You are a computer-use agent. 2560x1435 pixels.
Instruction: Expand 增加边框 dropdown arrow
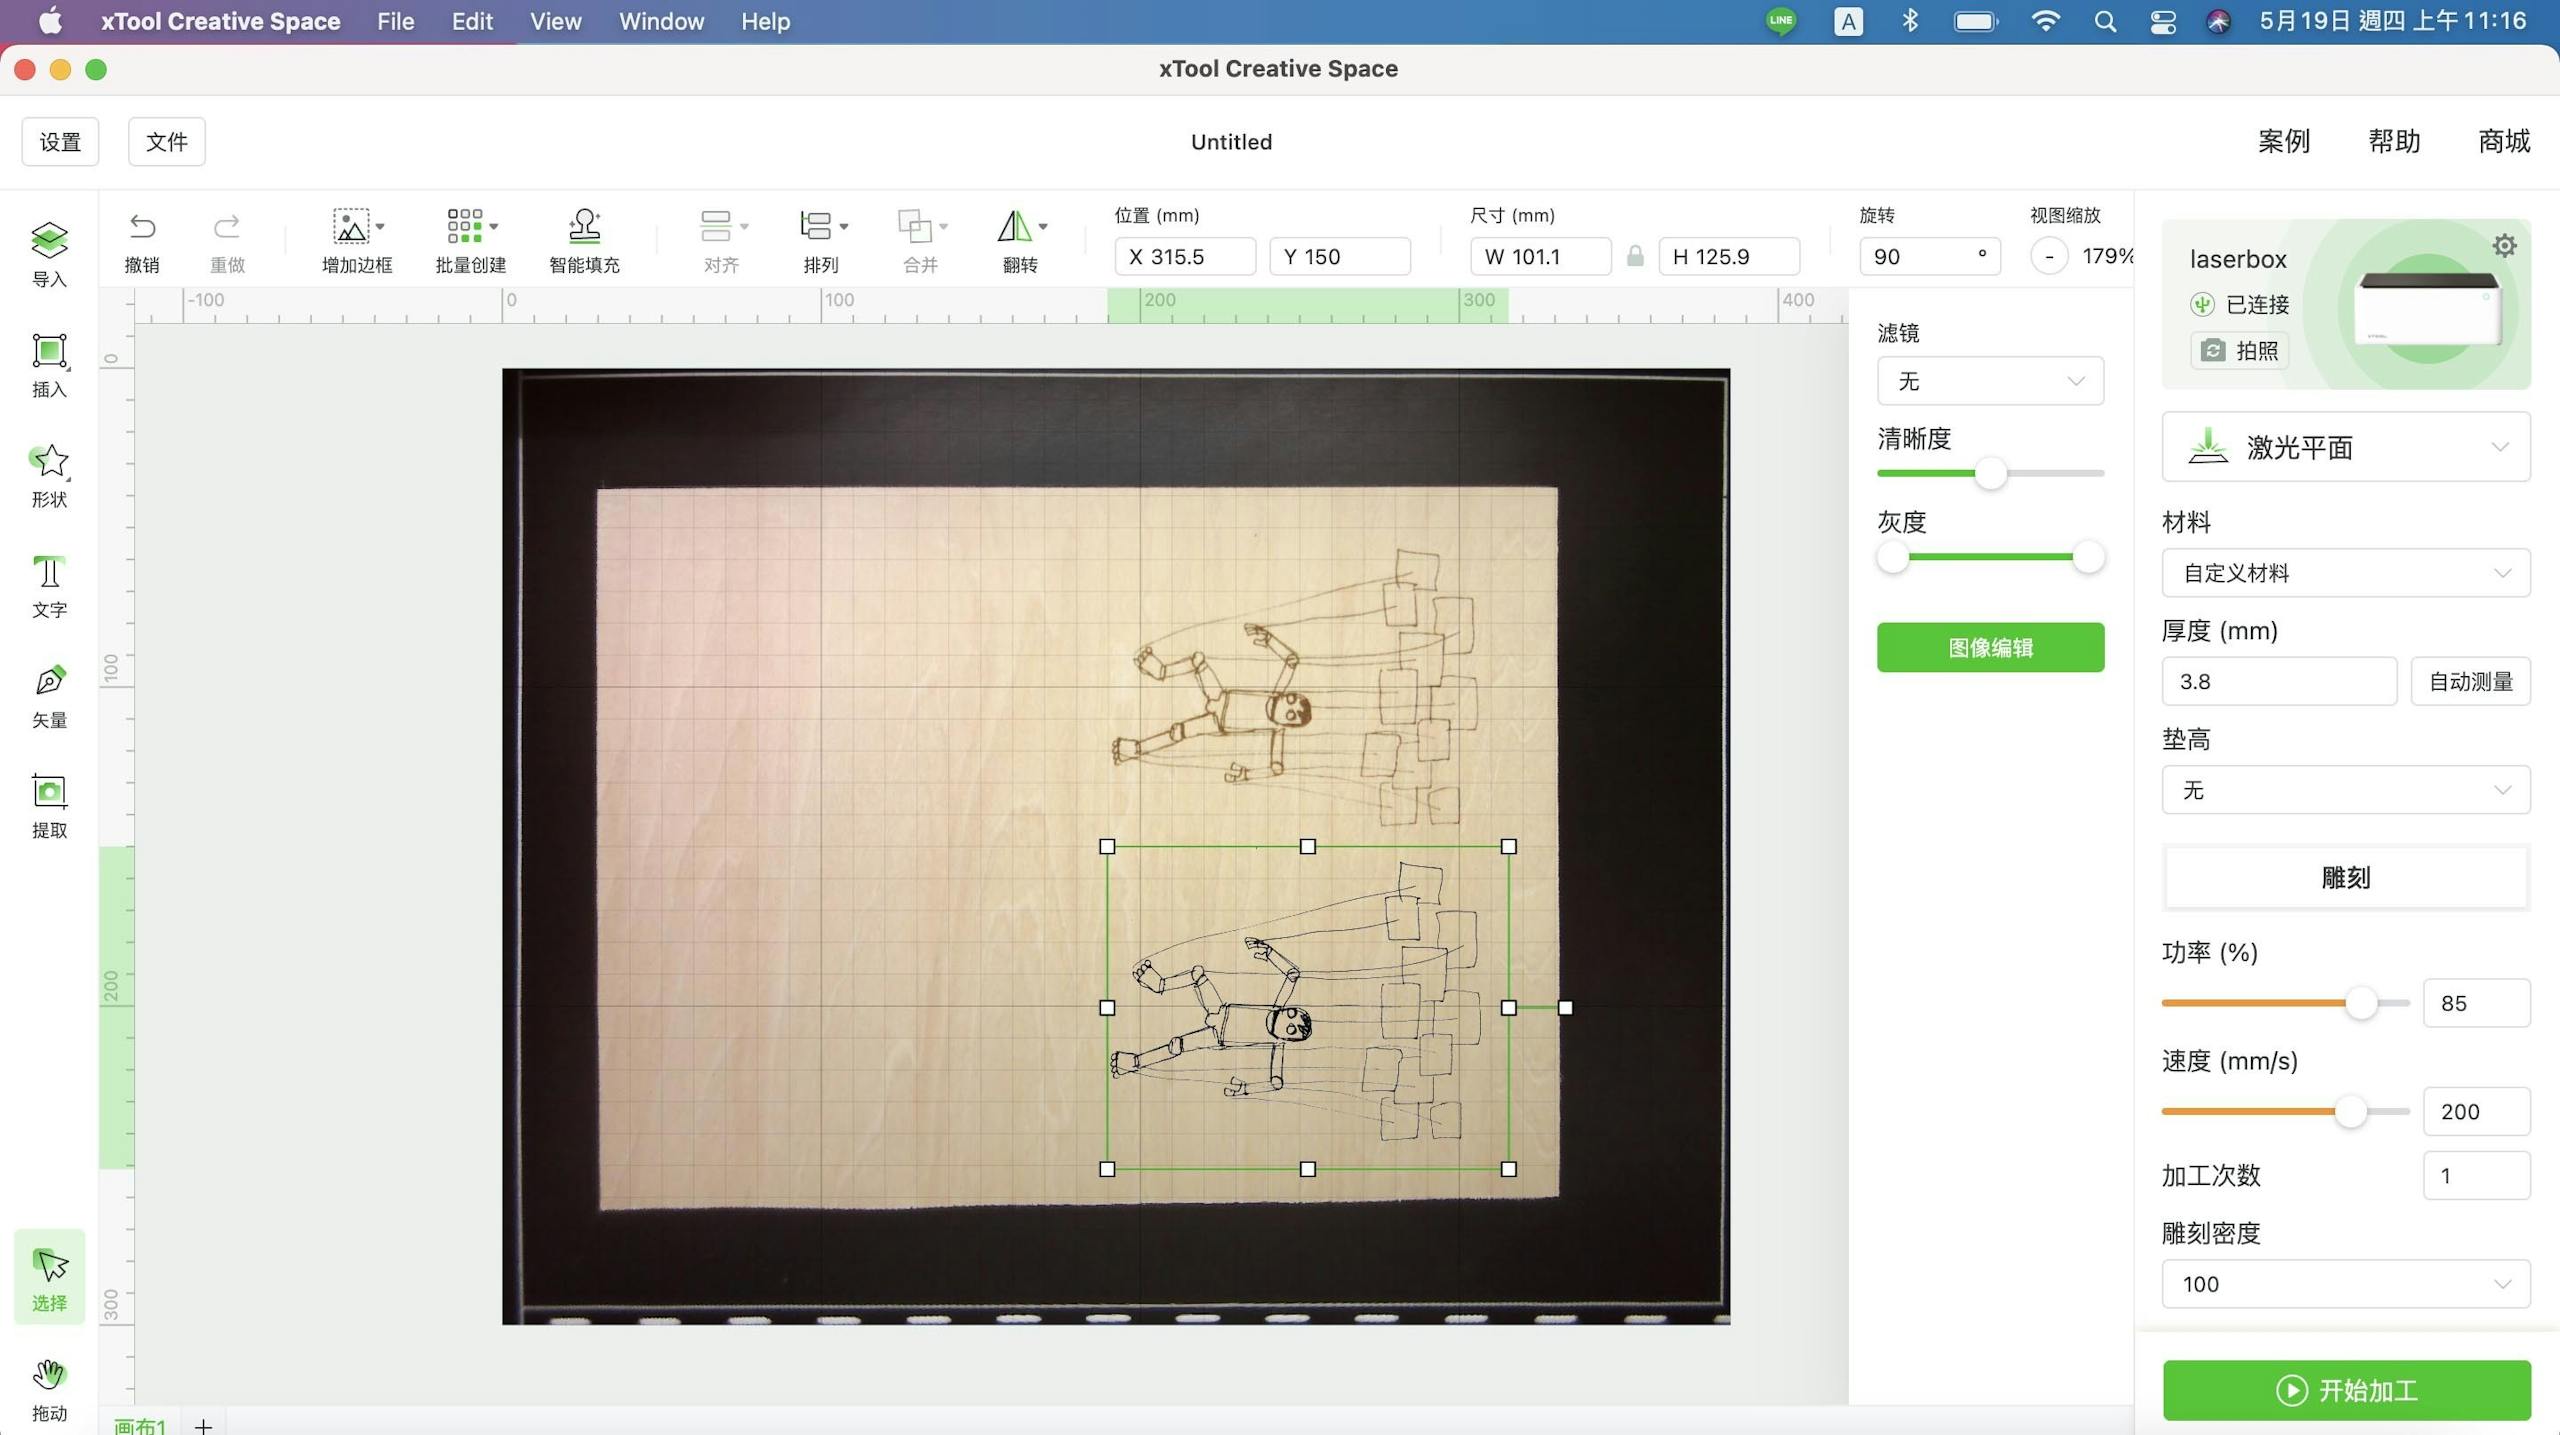point(380,227)
